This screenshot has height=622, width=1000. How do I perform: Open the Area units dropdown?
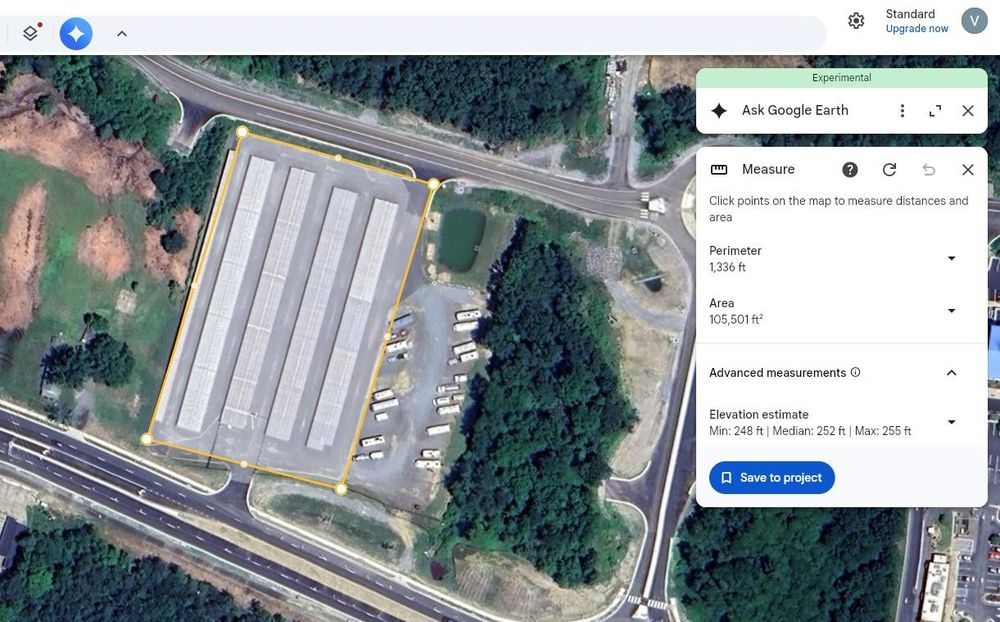[951, 311]
